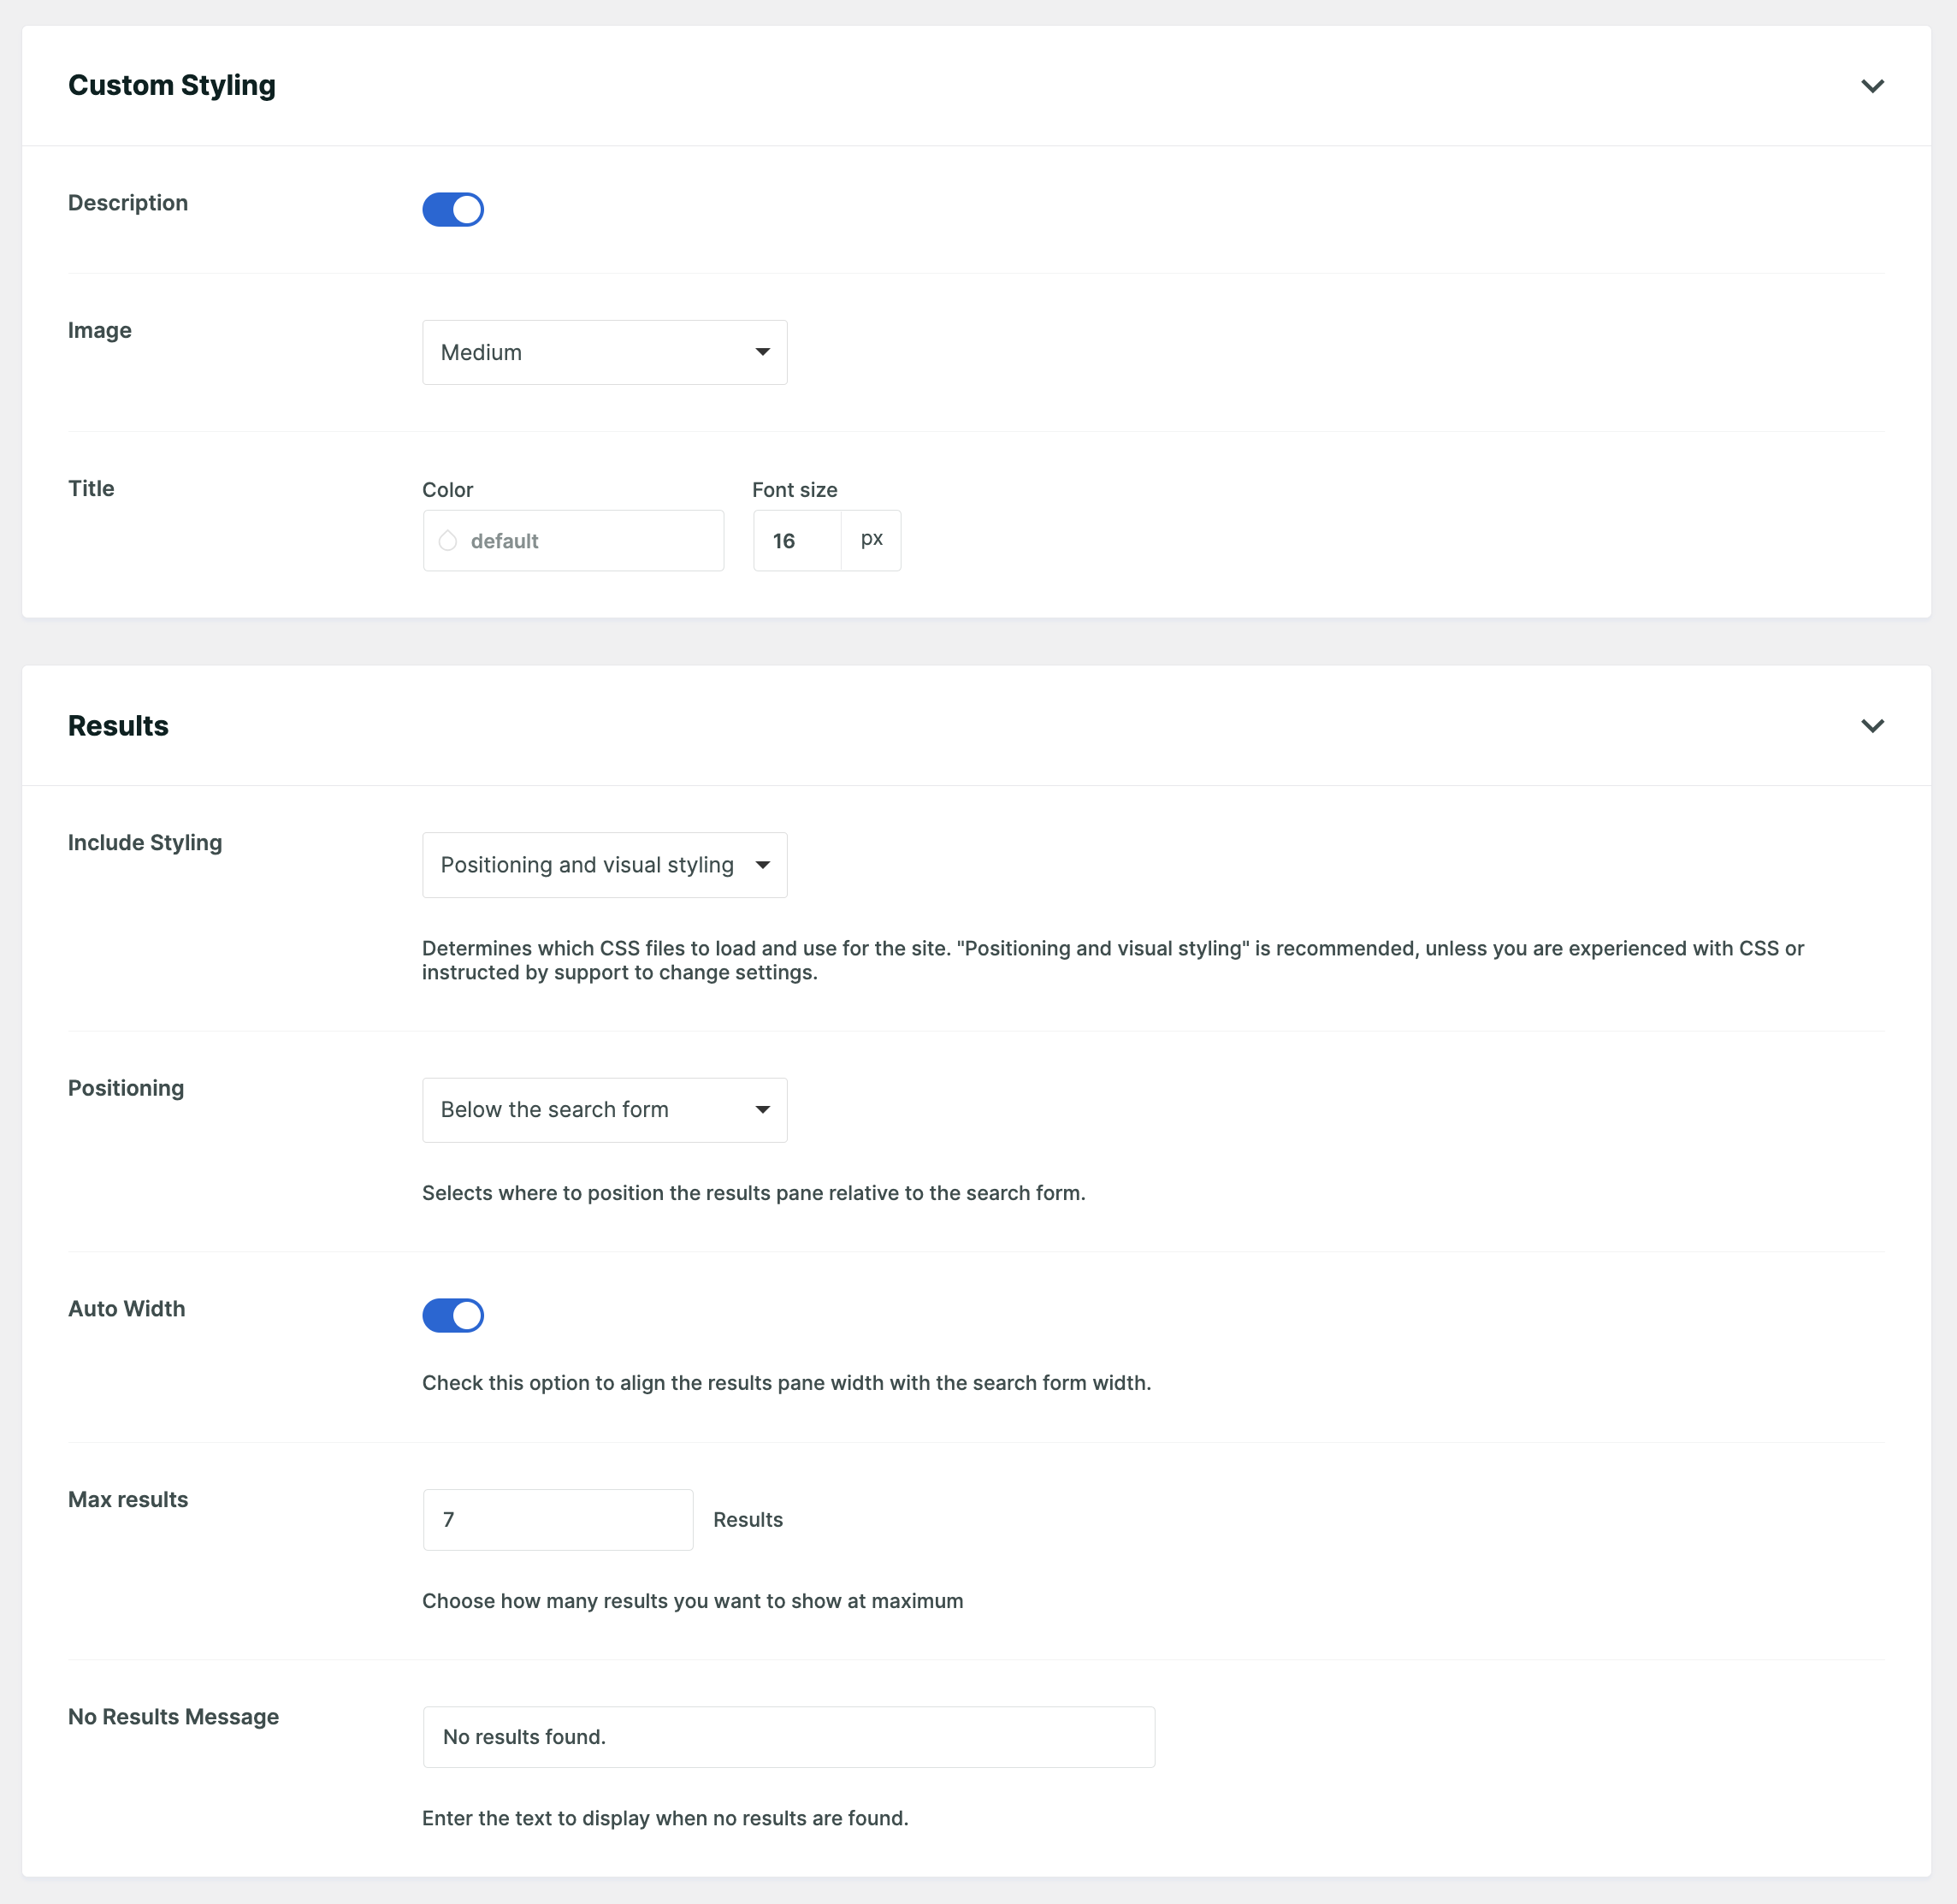Click the Results section heading
The height and width of the screenshot is (1904, 1957).
[118, 725]
